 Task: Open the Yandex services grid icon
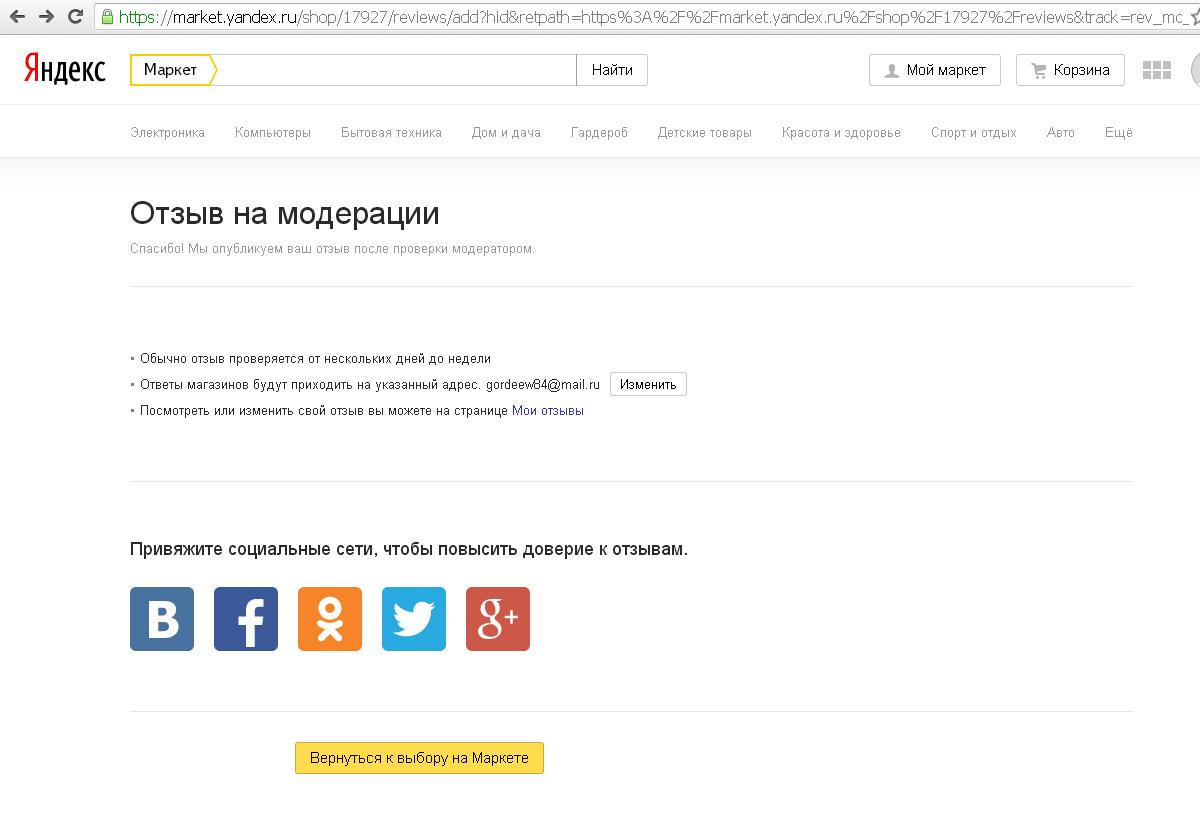point(1157,70)
